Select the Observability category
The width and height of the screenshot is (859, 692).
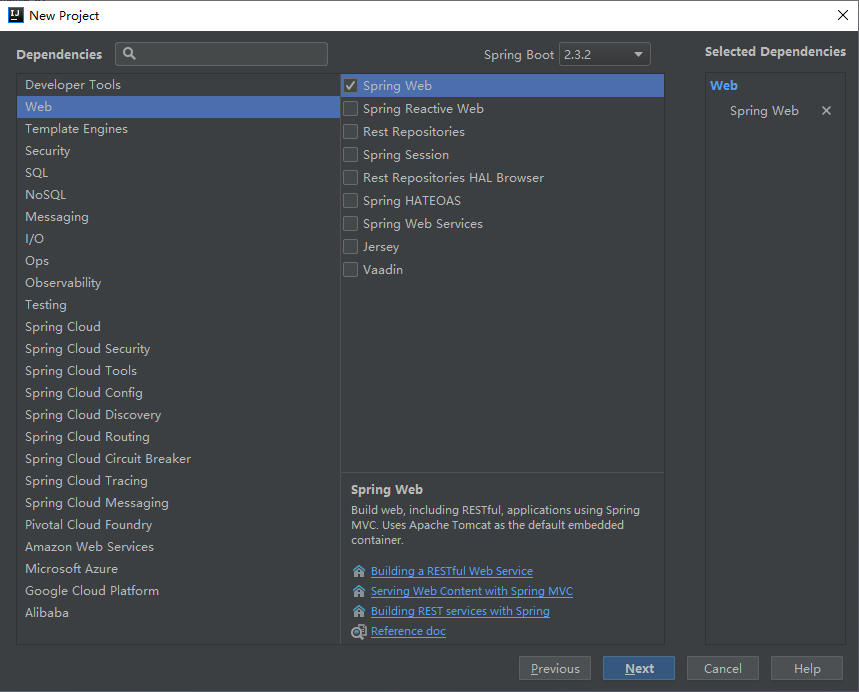(x=179, y=283)
